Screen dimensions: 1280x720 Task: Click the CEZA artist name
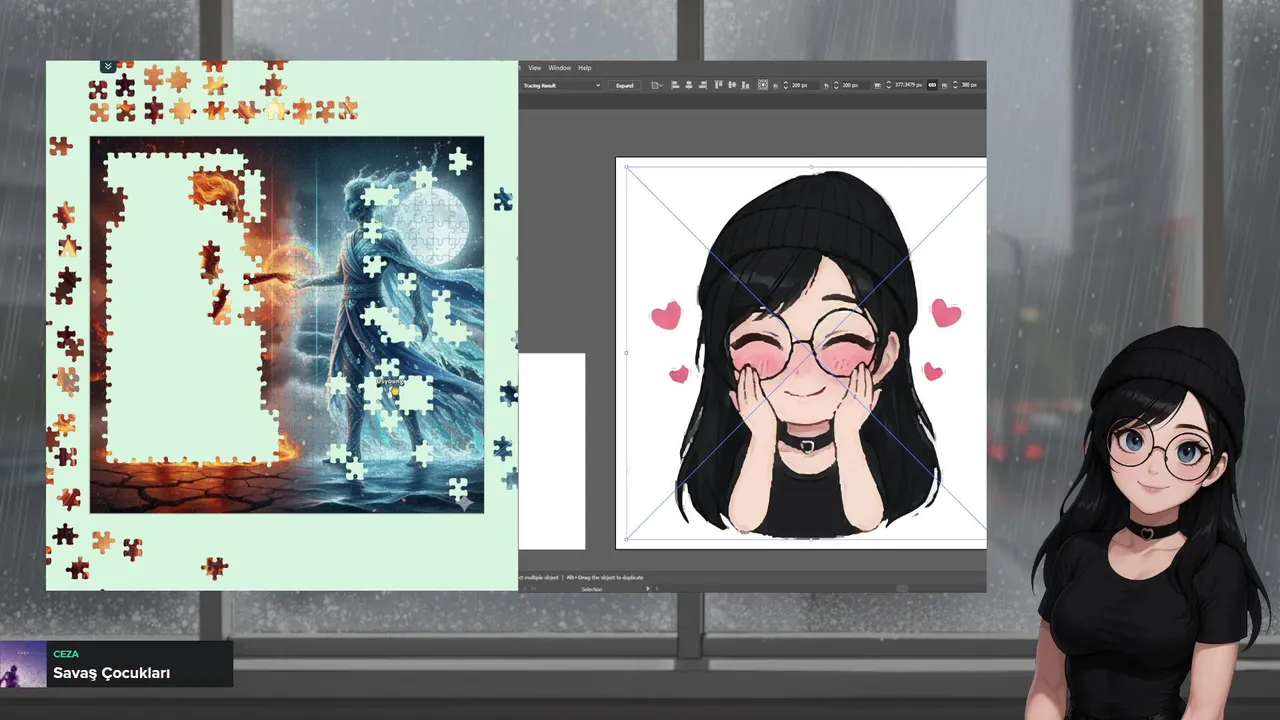tap(66, 654)
